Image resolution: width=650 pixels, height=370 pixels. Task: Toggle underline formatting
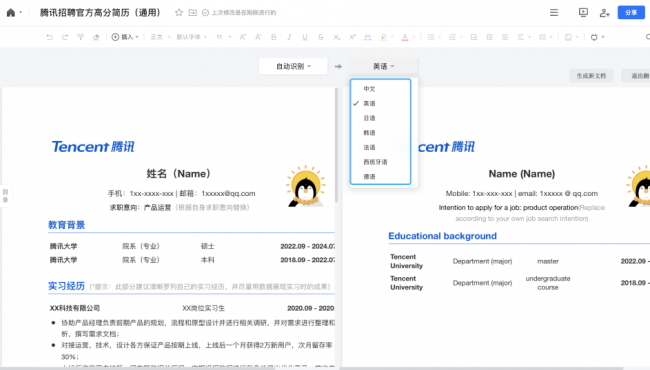click(x=305, y=37)
